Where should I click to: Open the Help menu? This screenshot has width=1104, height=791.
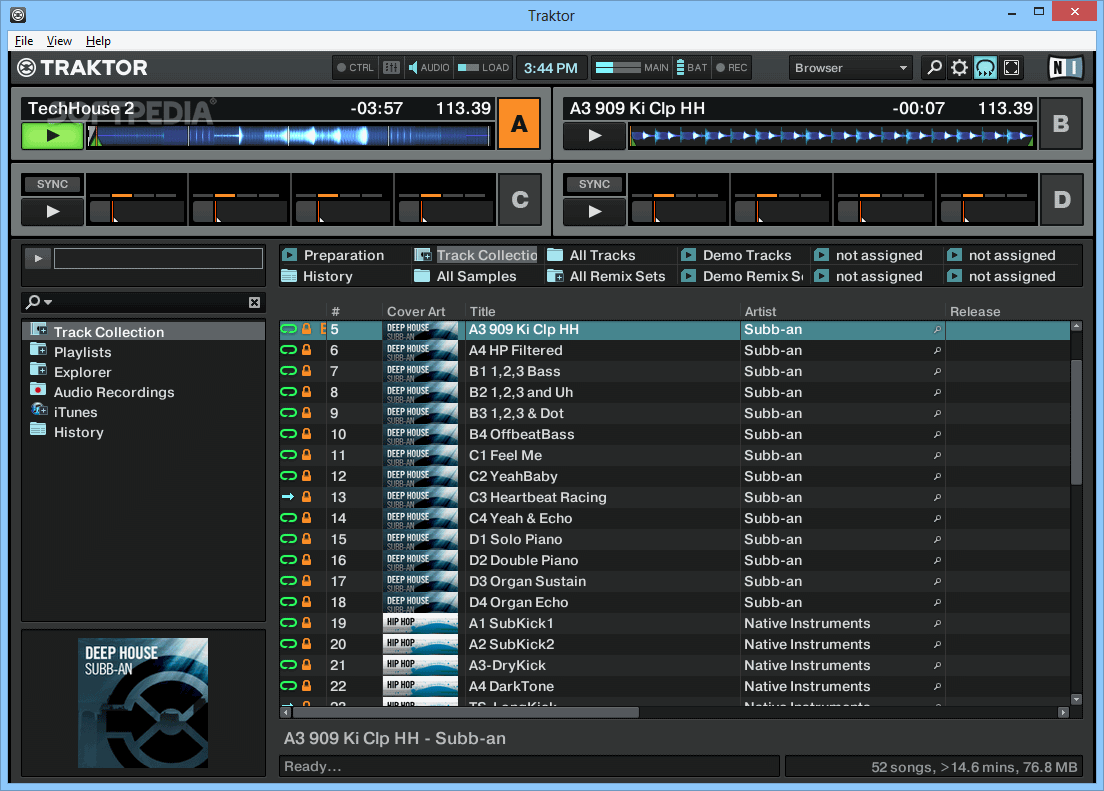click(98, 41)
